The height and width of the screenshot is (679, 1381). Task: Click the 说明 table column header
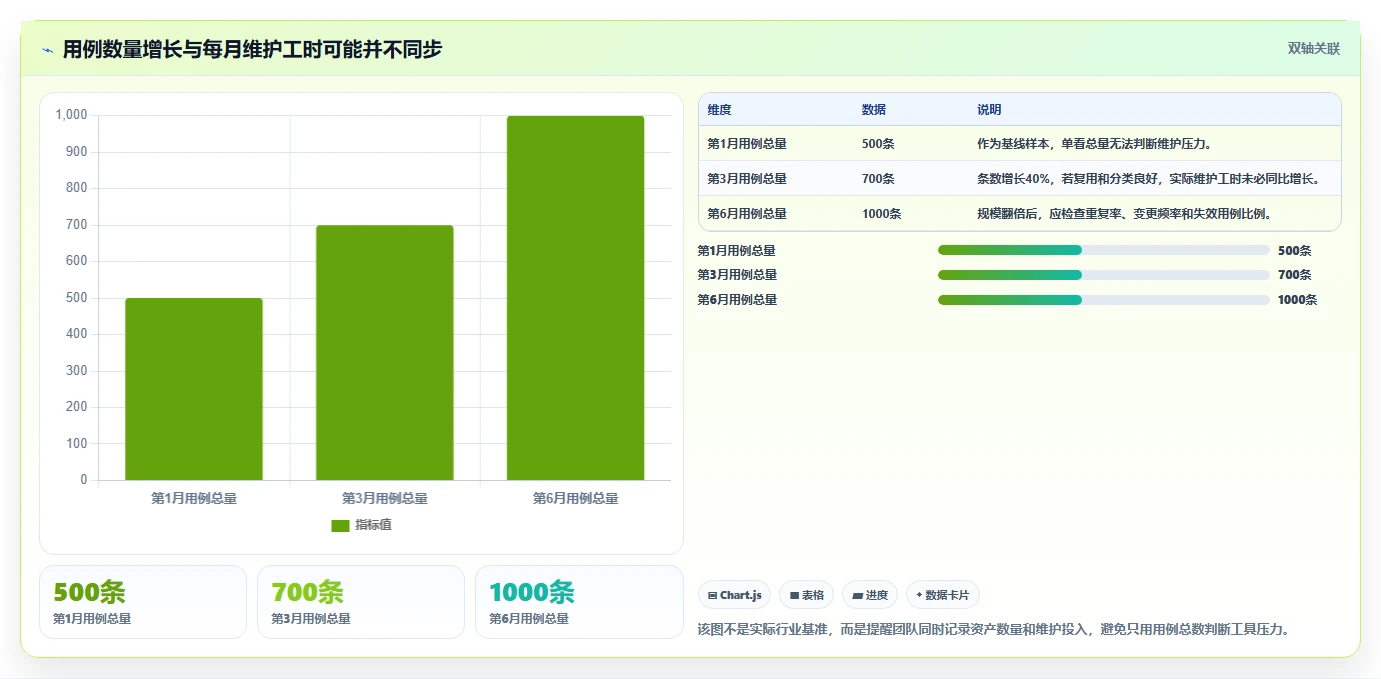coord(989,110)
